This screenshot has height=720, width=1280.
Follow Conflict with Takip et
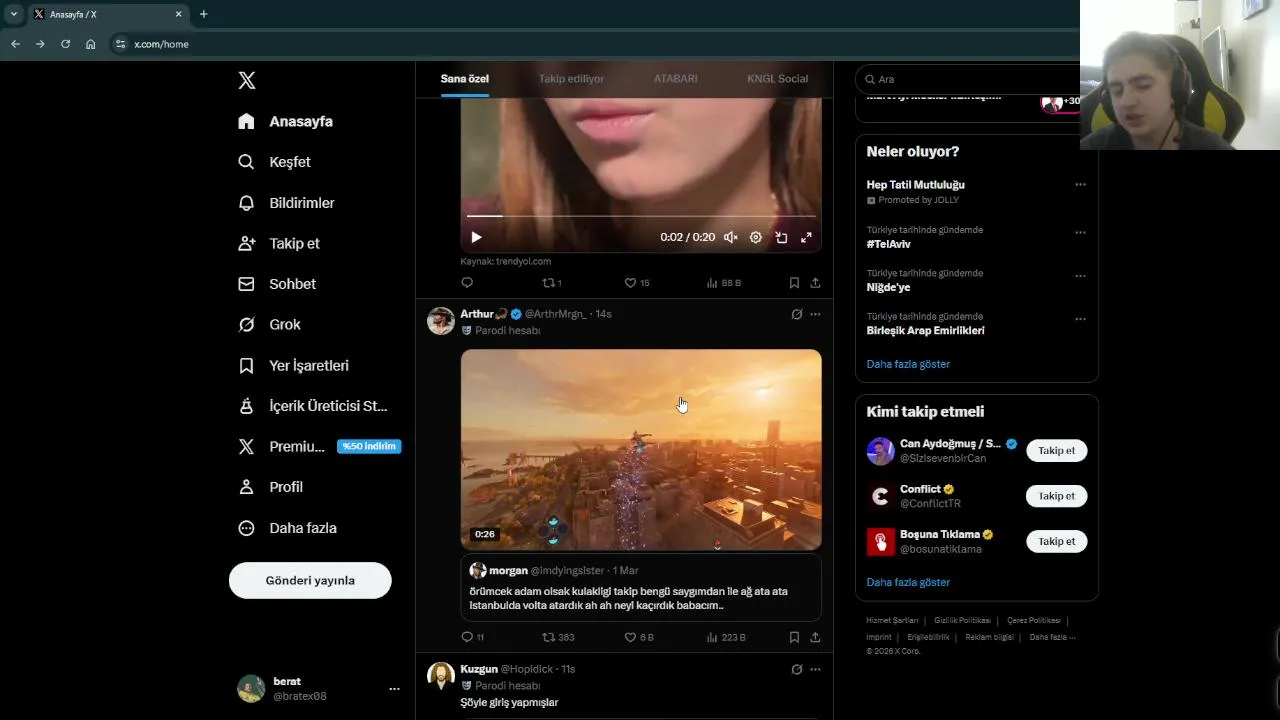click(1056, 496)
